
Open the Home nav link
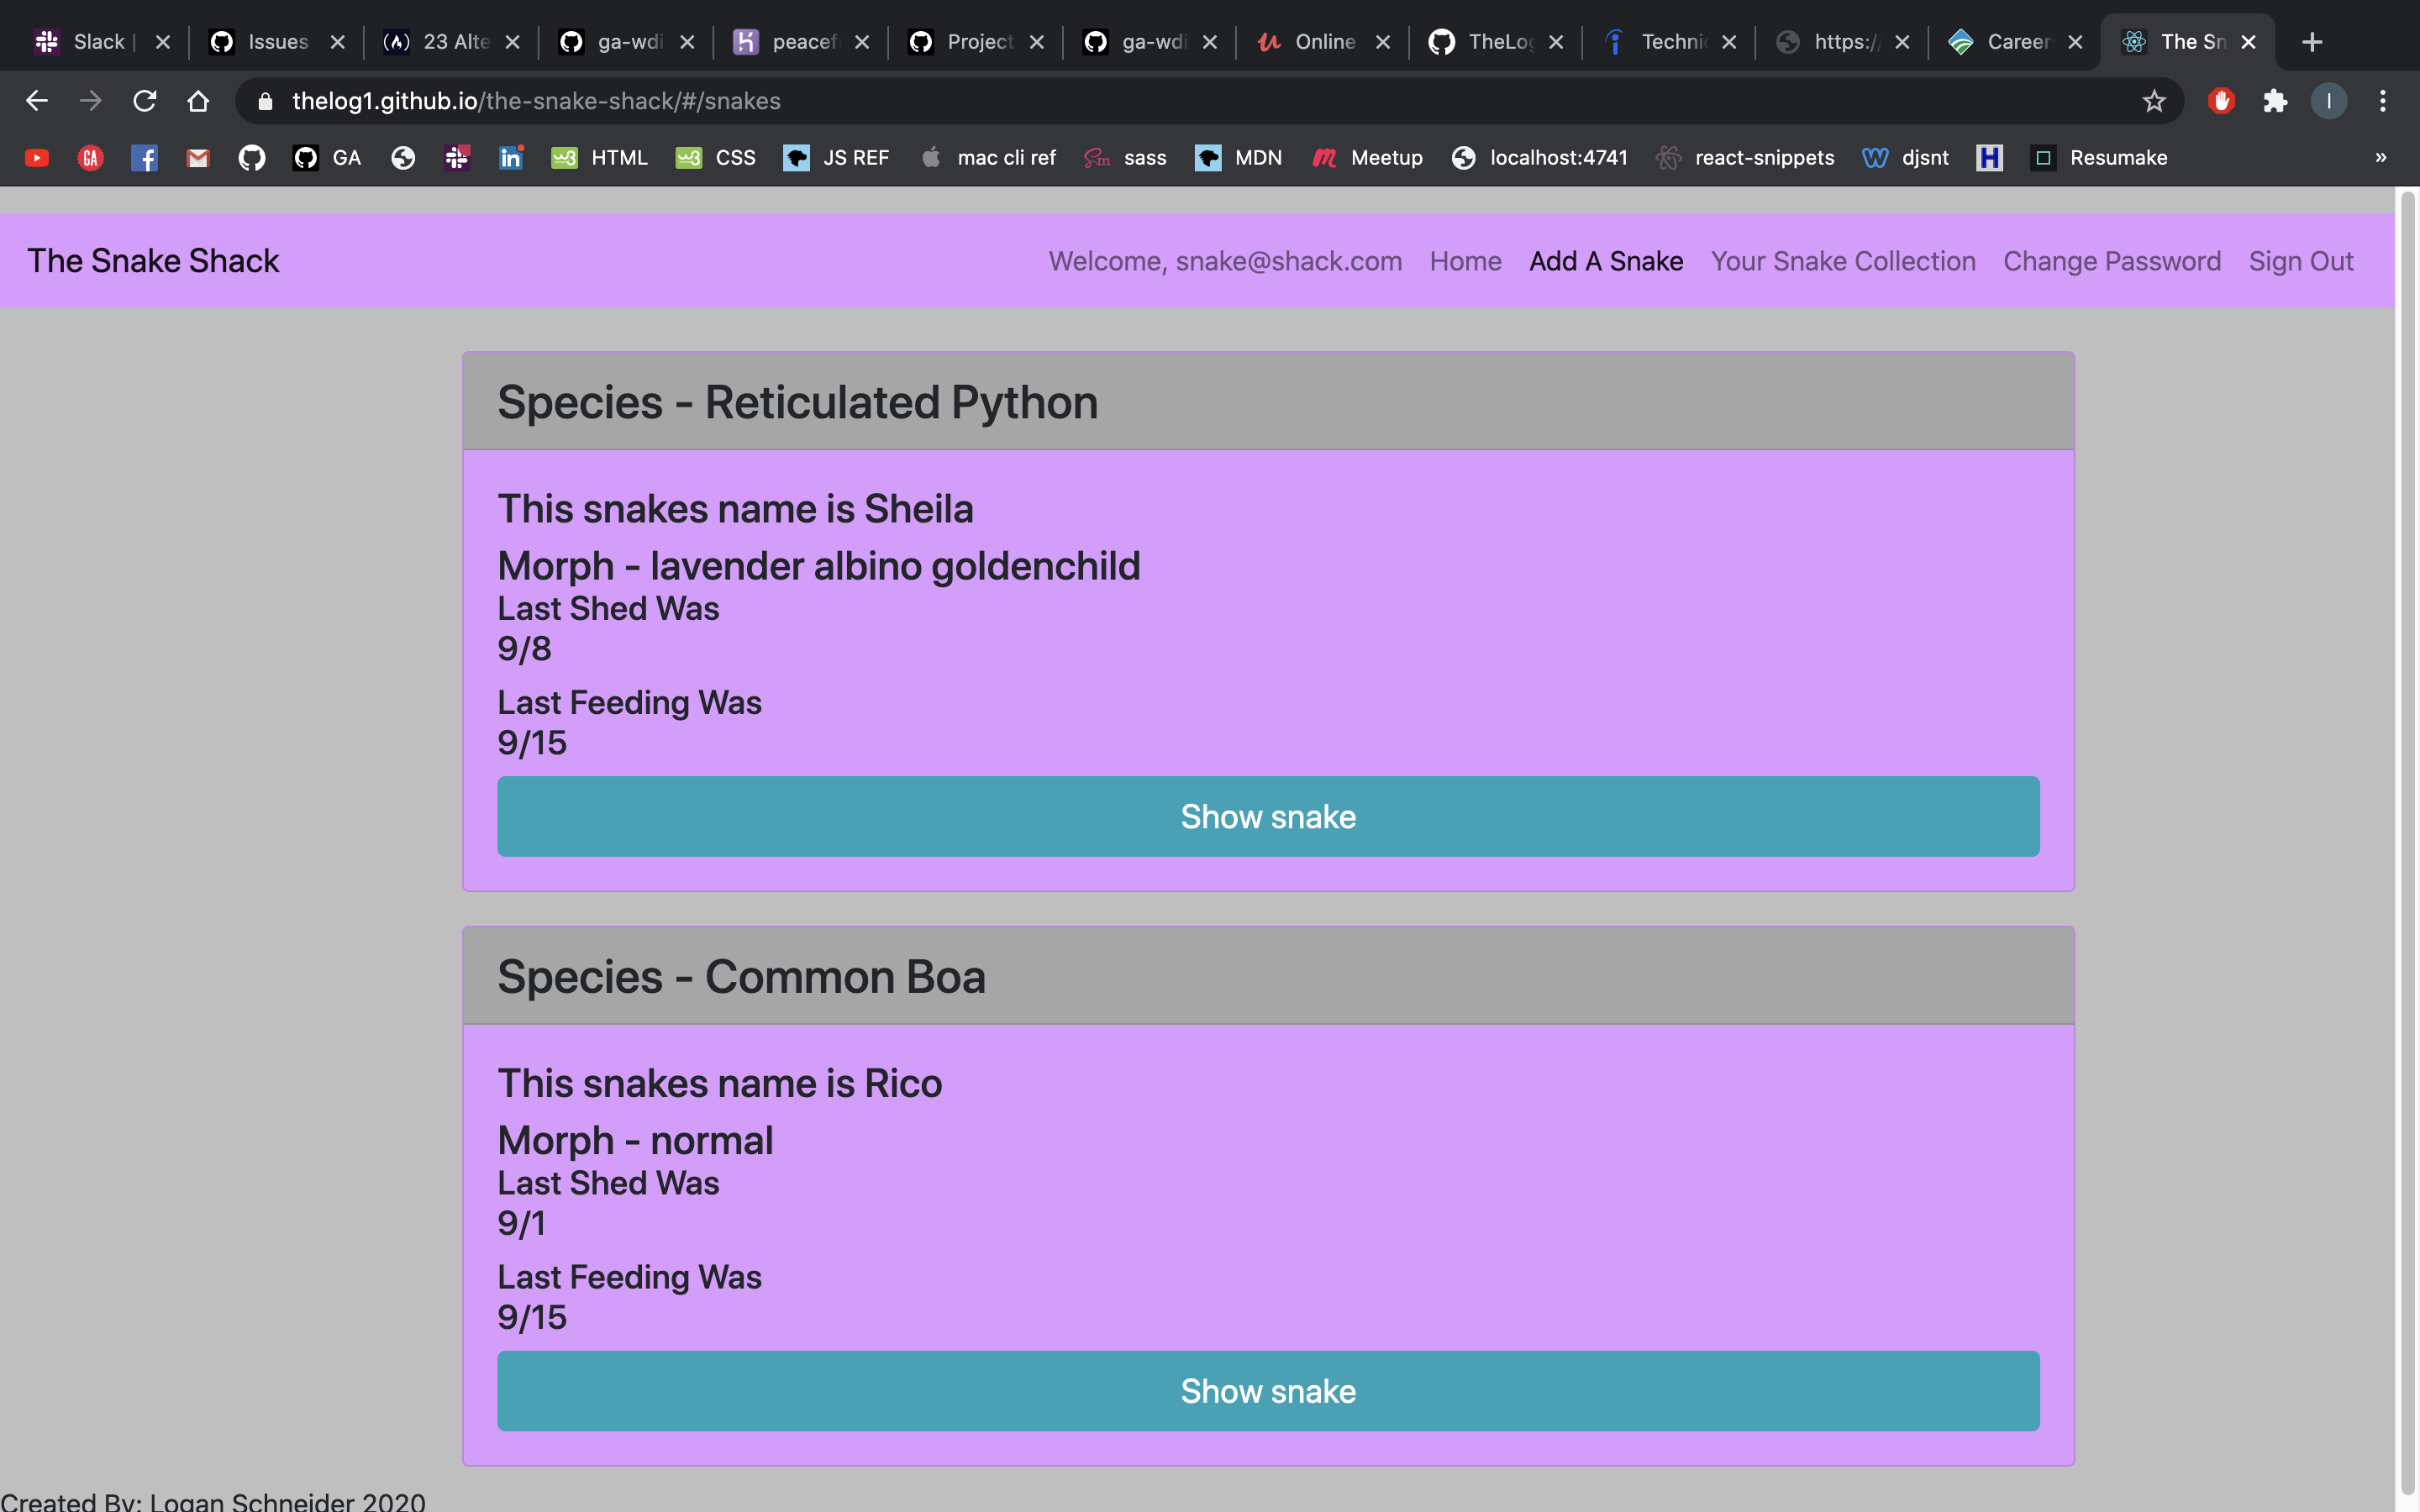point(1465,261)
